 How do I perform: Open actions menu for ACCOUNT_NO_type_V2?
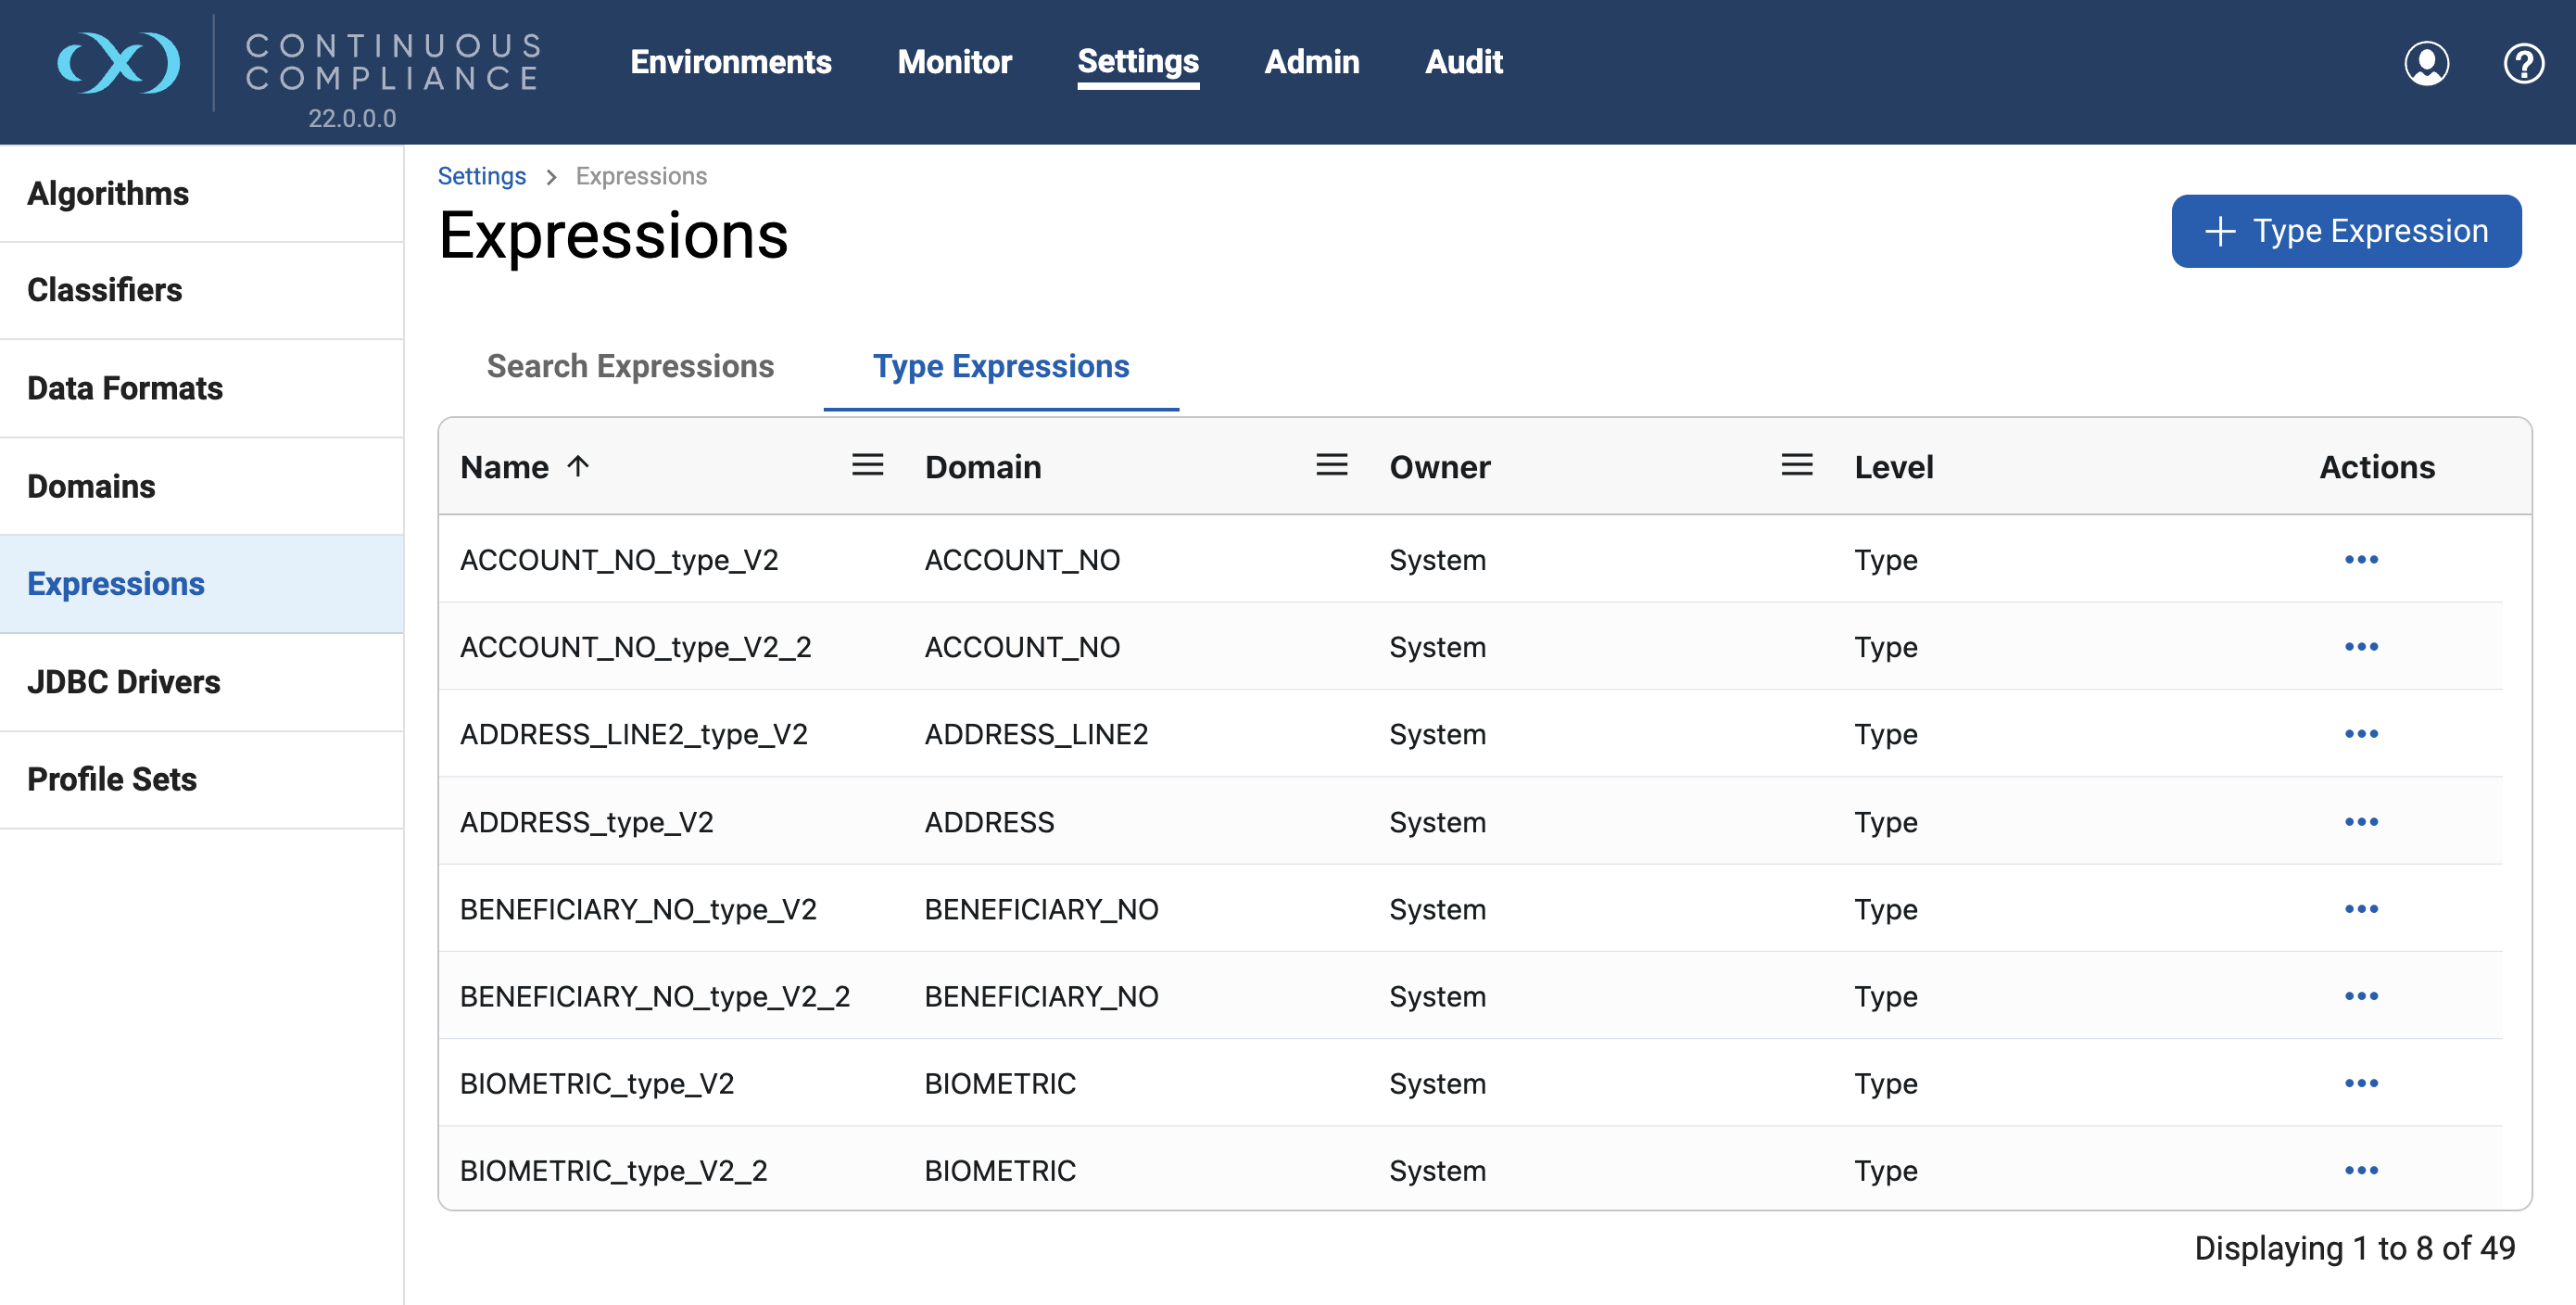point(2360,559)
